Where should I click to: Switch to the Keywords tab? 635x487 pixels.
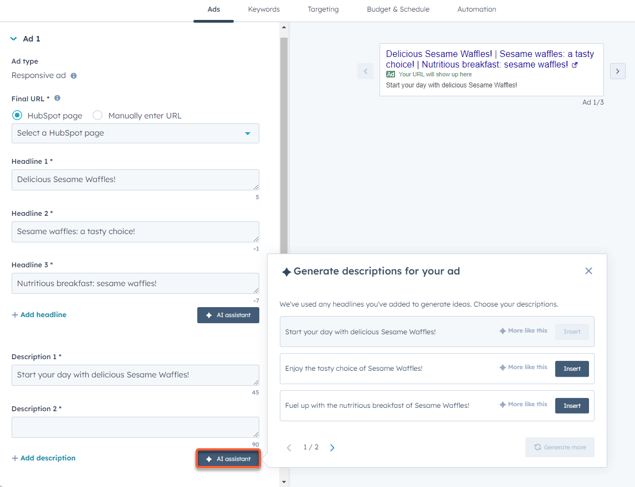(264, 10)
